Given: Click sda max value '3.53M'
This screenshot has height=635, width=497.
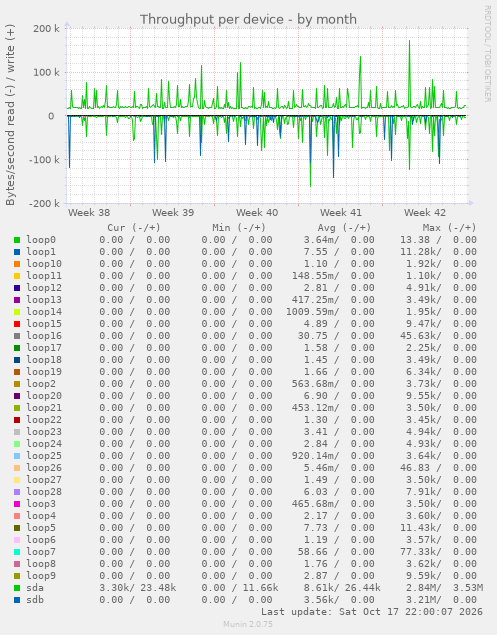Looking at the screenshot, I should (x=468, y=588).
